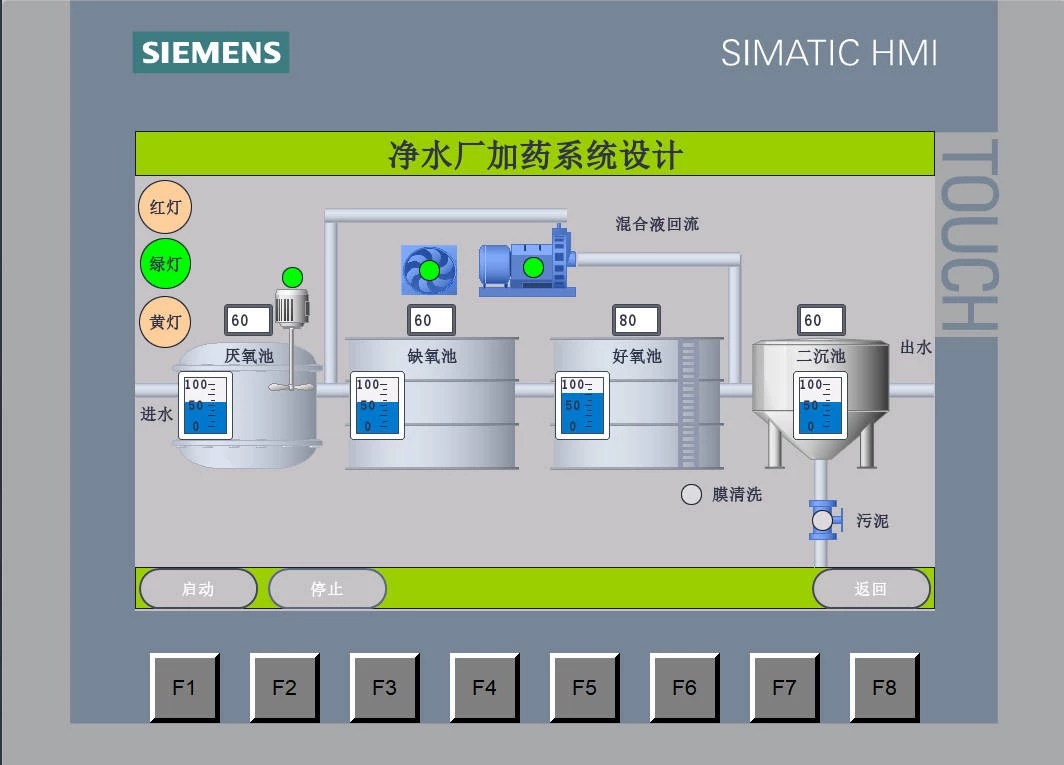Click the 红灯 red lamp indicator
Screen dimensions: 1064x765
[x=165, y=207]
